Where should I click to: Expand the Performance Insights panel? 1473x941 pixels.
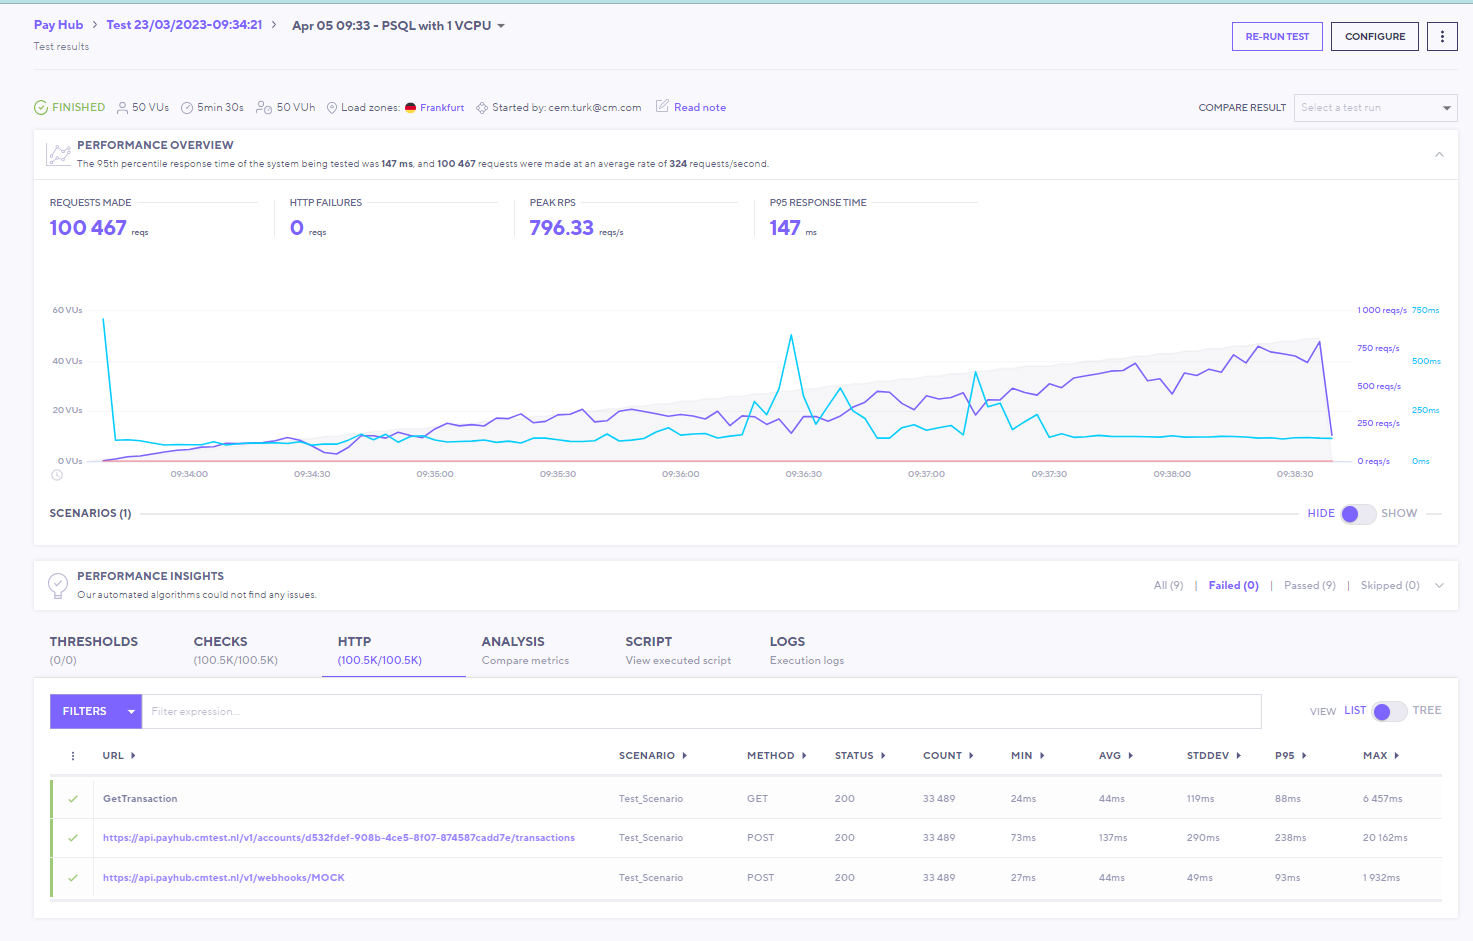pyautogui.click(x=1439, y=586)
